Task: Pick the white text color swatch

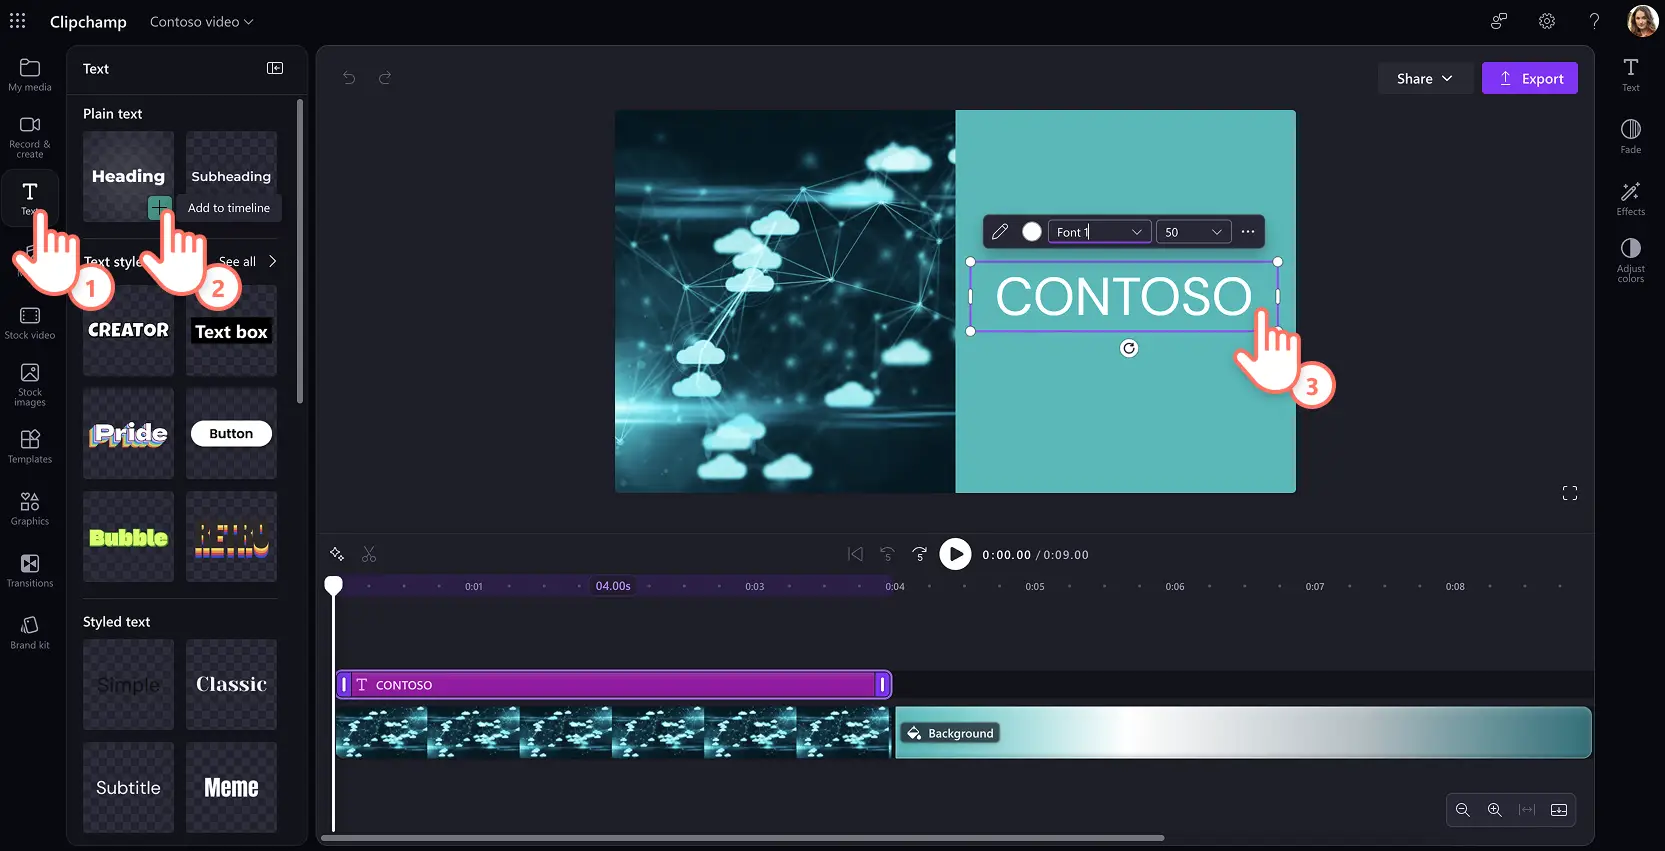Action: pyautogui.click(x=1032, y=232)
